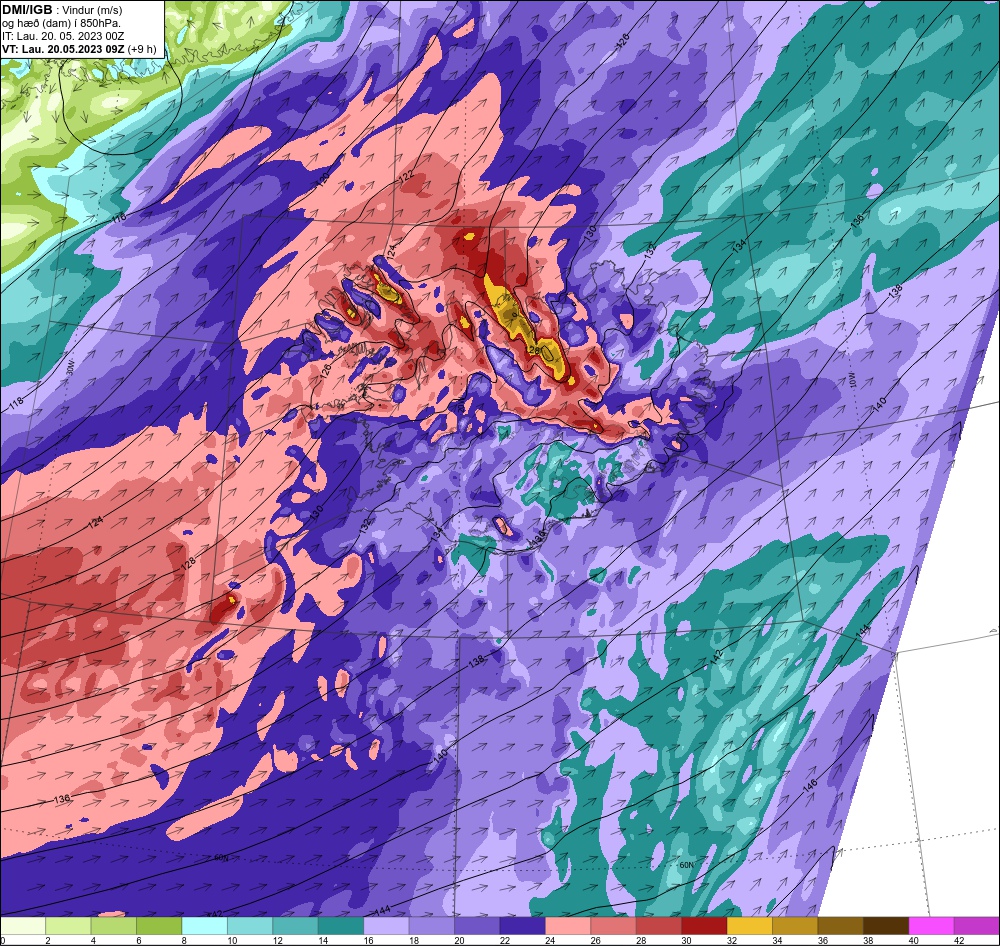
Task: Select the 2–4 m/s light green legend swatch
Action: click(x=68, y=926)
